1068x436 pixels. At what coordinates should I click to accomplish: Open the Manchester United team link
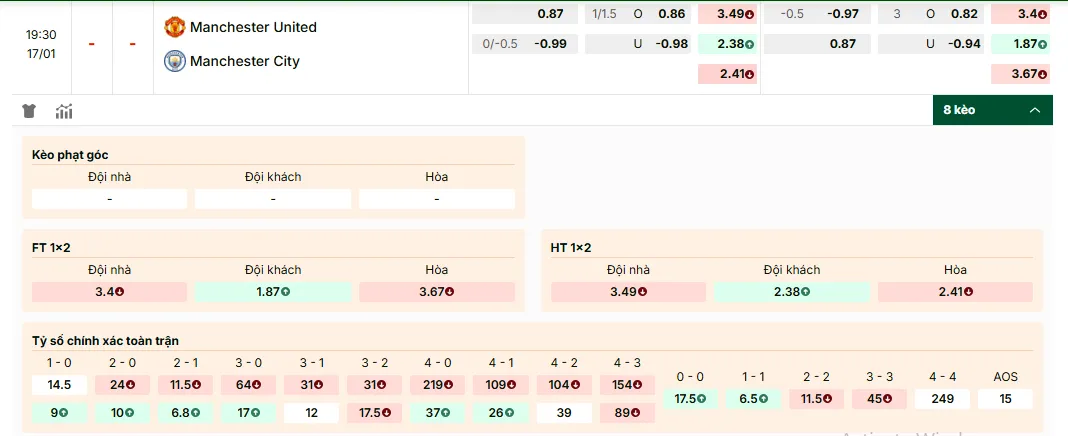pos(253,27)
